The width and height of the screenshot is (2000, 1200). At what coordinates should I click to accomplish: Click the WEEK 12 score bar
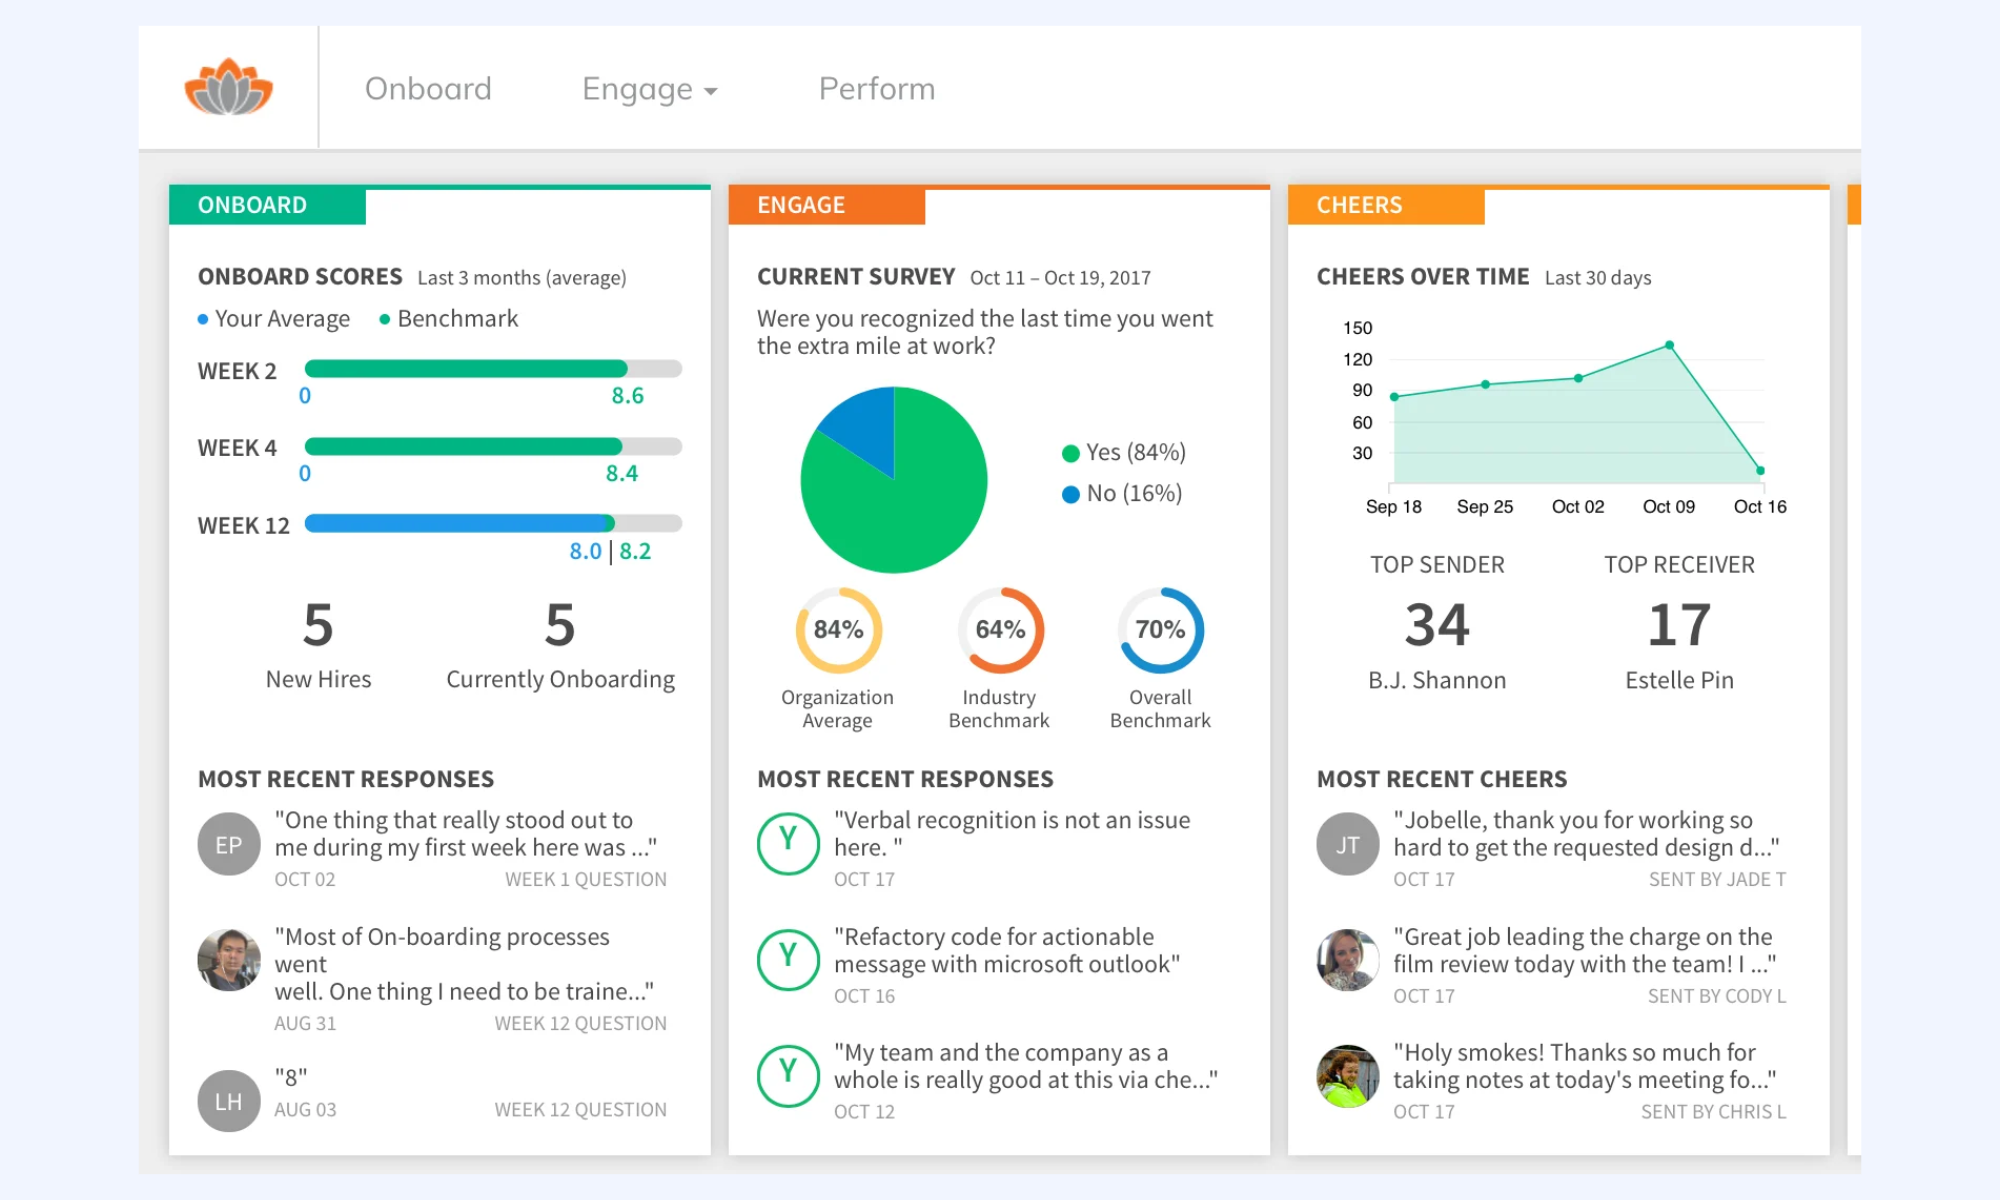[x=493, y=523]
